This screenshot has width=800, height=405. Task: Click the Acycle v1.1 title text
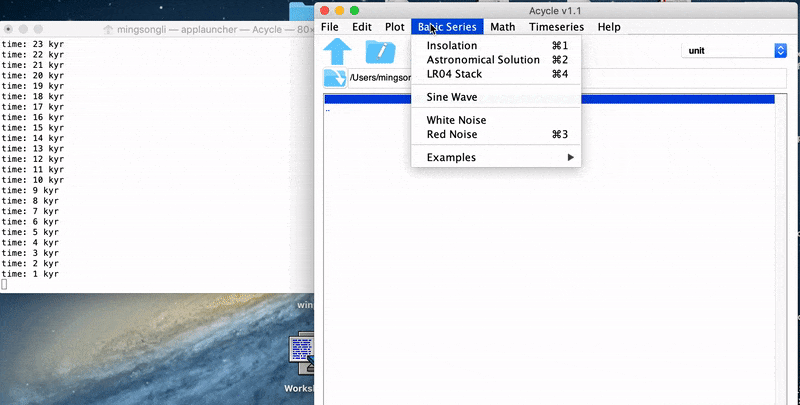coord(556,11)
